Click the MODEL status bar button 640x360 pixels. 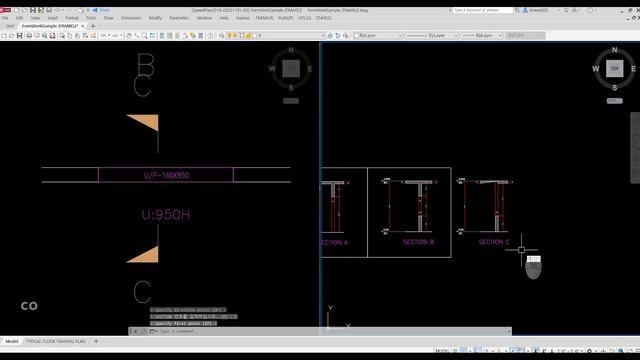coord(442,351)
